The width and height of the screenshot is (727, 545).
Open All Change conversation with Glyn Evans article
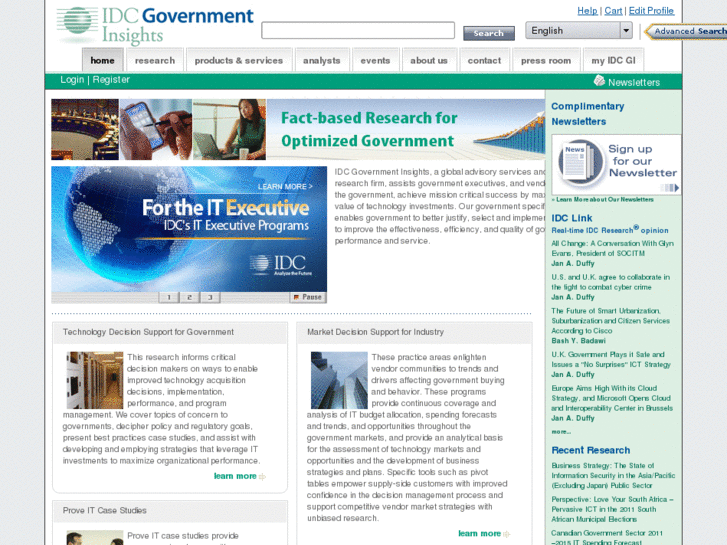click(x=612, y=248)
